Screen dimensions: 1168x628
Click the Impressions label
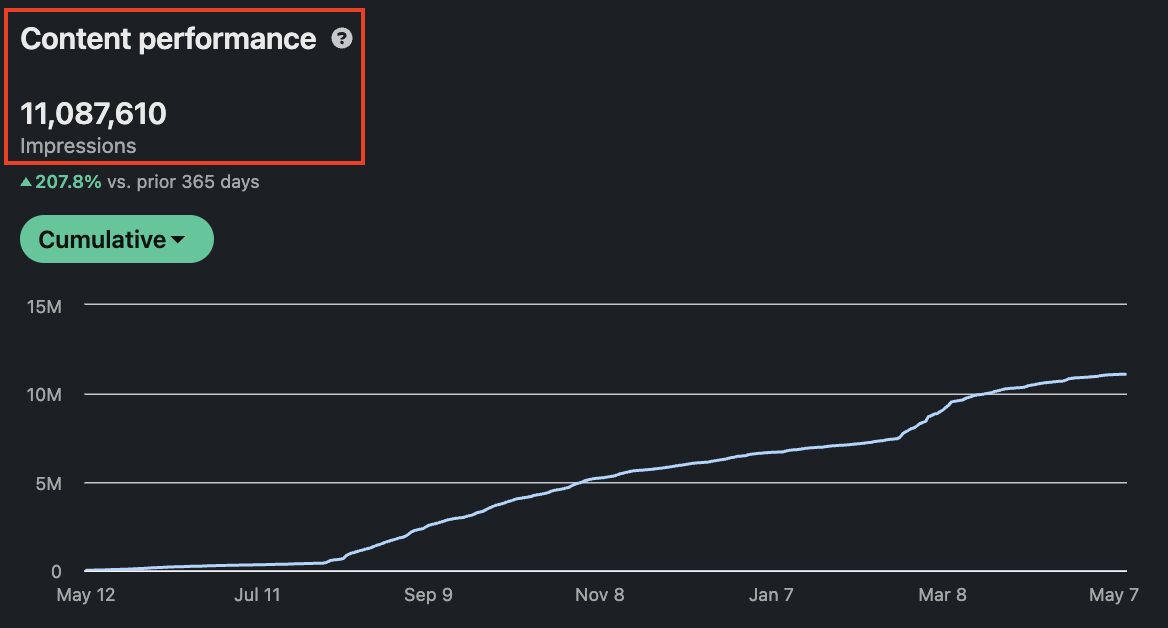click(x=78, y=146)
